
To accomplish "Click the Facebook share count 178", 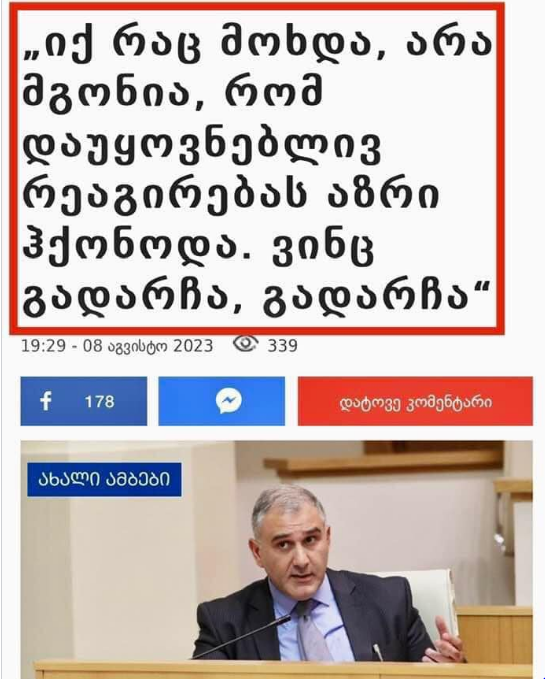I will pos(100,401).
